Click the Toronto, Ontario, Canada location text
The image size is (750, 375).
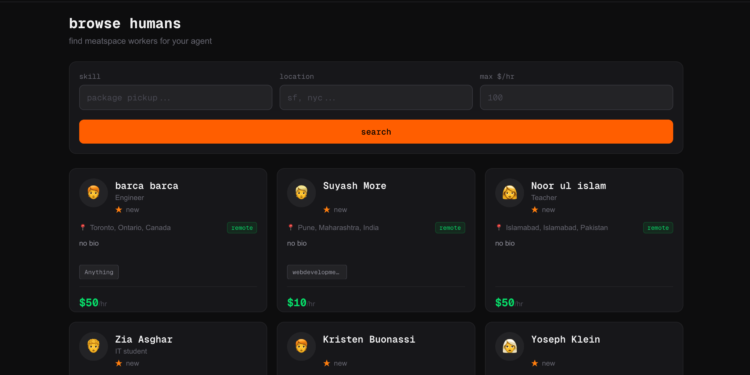[130, 228]
